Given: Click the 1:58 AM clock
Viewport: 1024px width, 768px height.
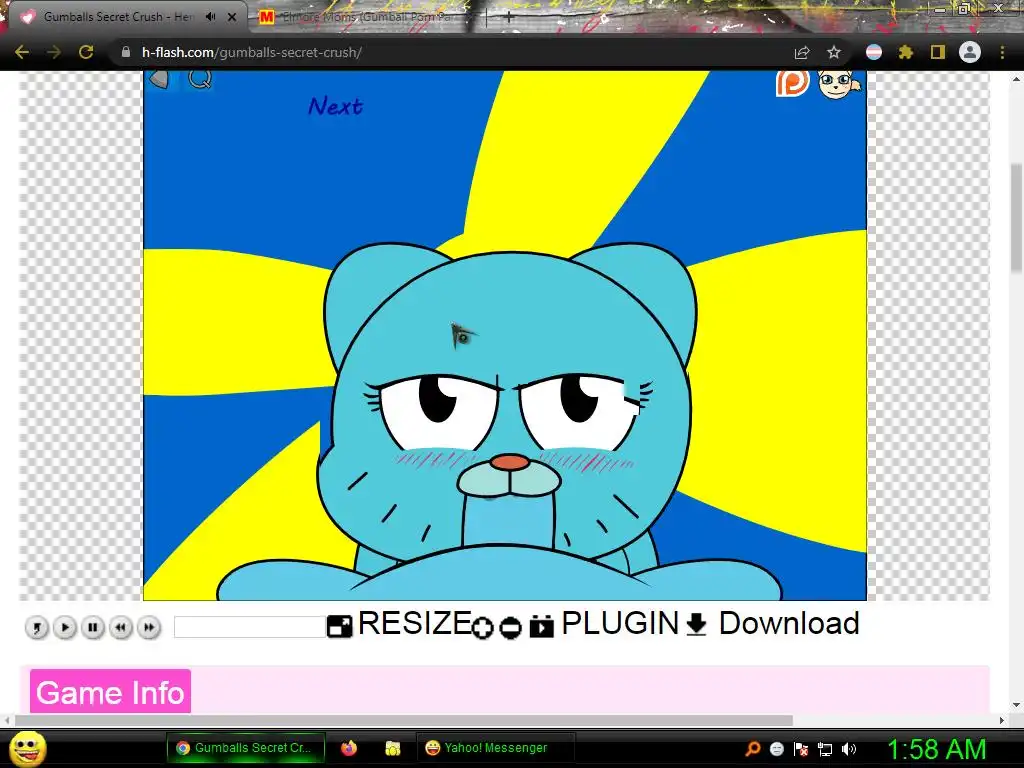Looking at the screenshot, I should 936,749.
